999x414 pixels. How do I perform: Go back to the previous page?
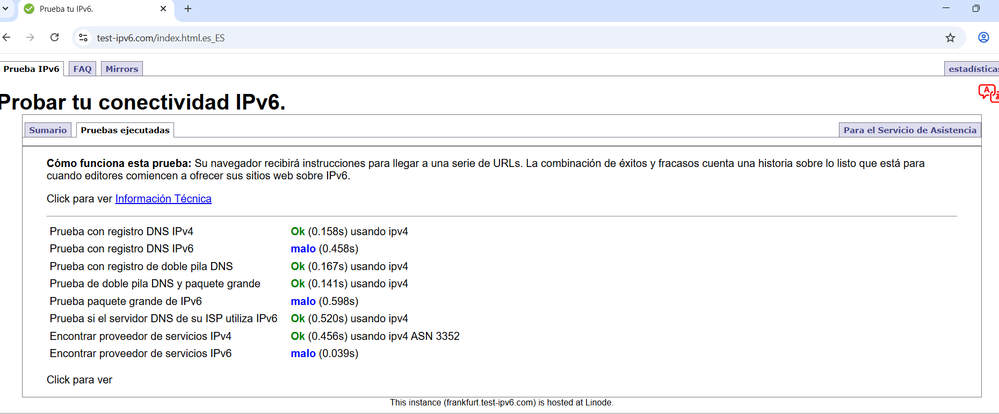pyautogui.click(x=8, y=37)
